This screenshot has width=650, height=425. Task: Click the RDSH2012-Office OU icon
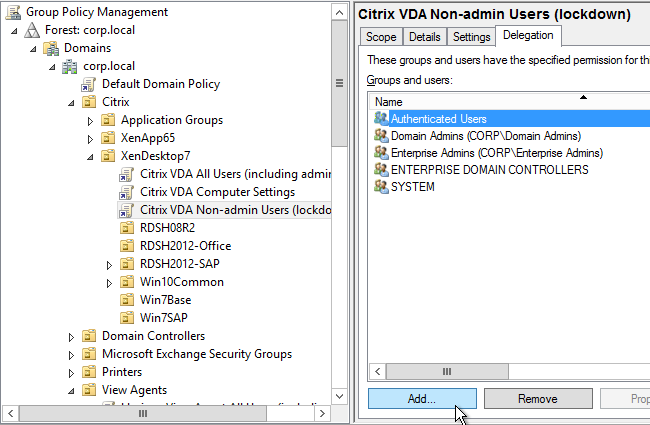tap(127, 246)
